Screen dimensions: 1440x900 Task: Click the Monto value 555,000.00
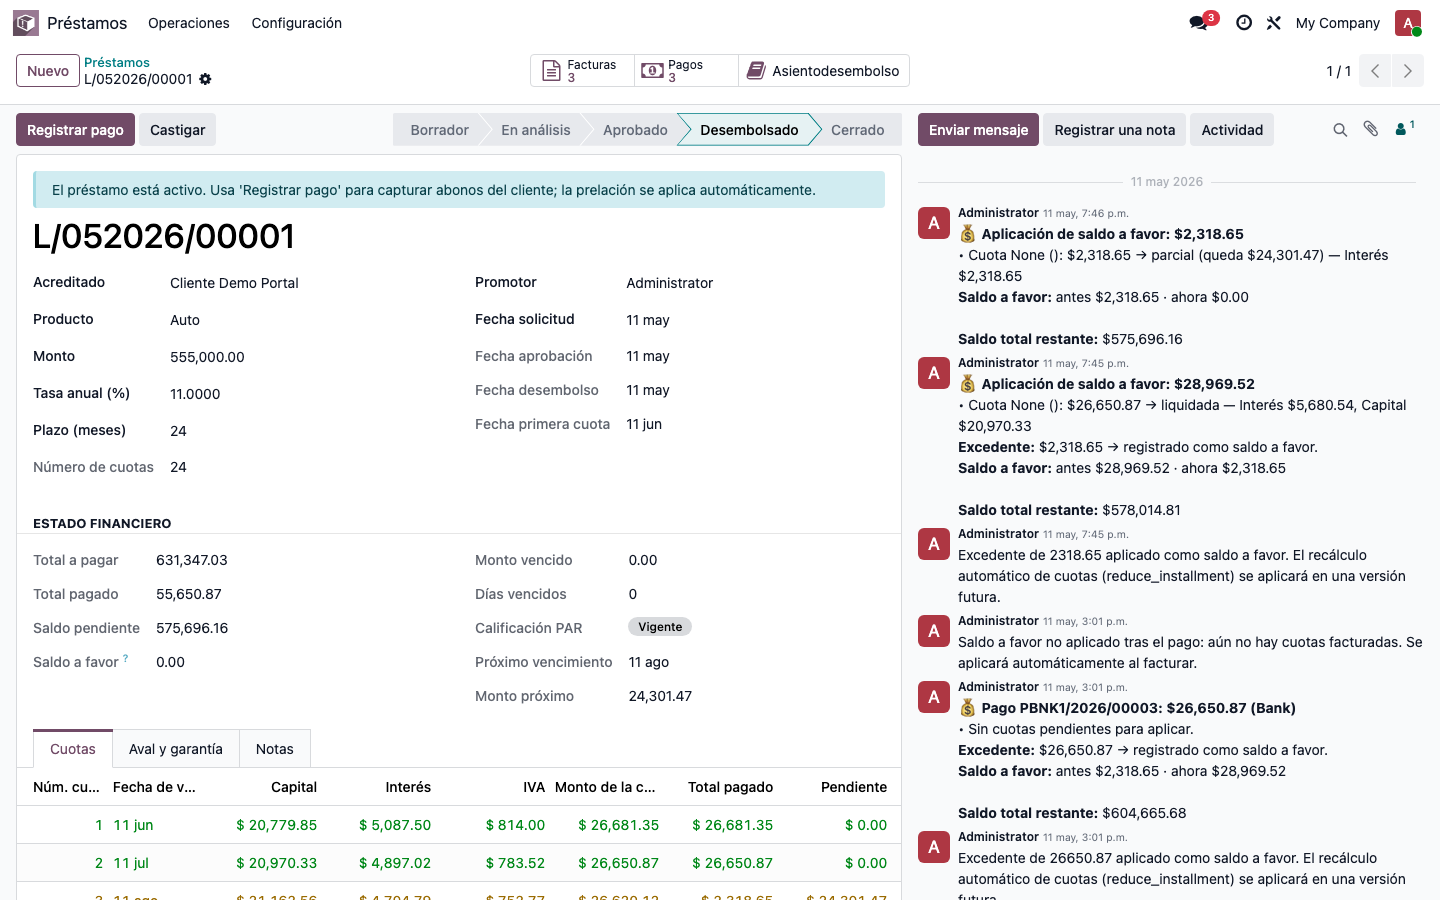click(207, 357)
